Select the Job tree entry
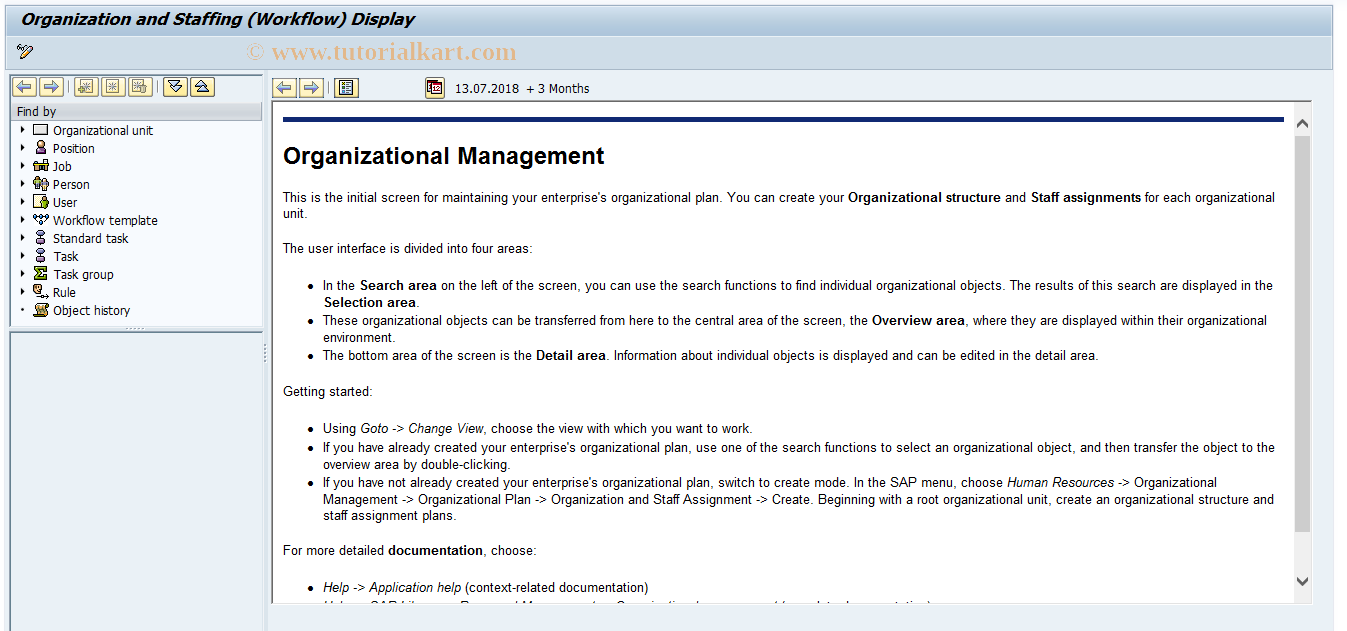Screen dimensions: 1347x631 click(62, 167)
